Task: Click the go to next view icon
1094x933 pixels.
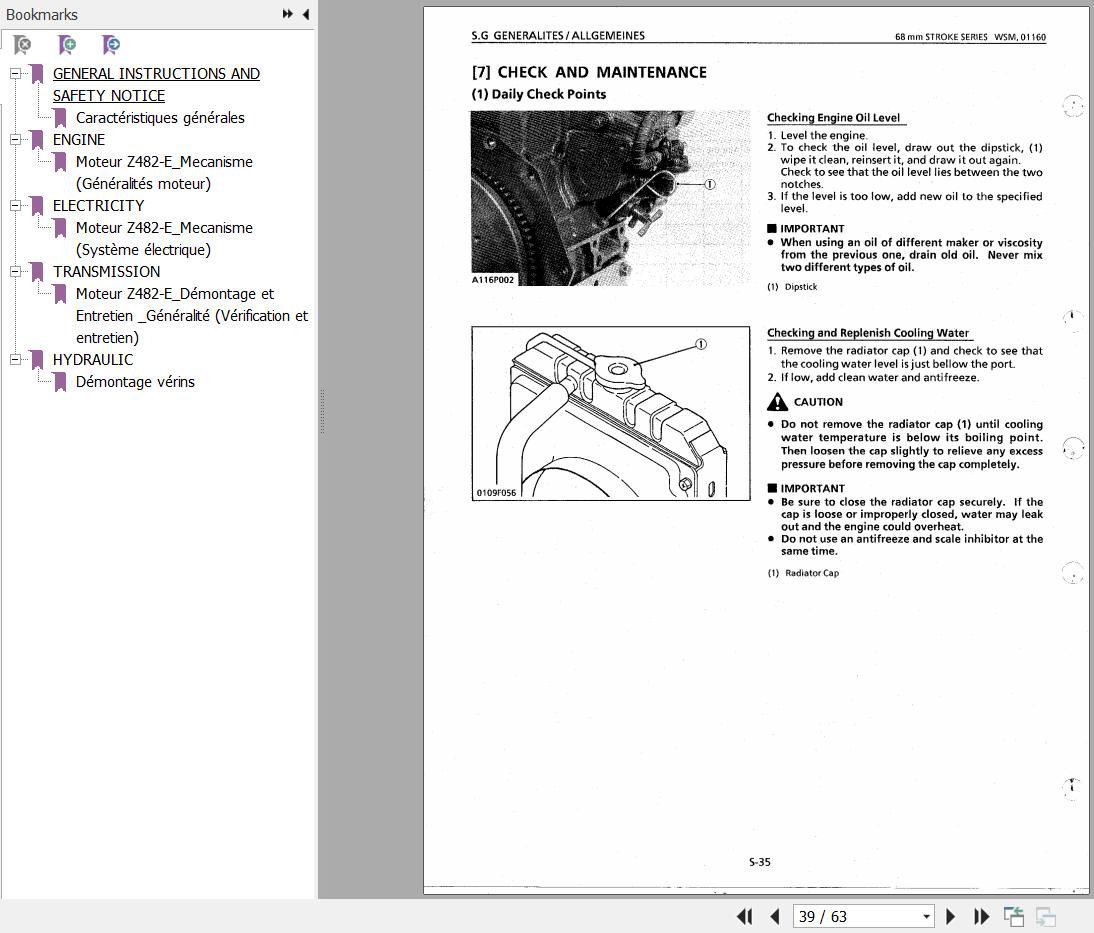Action: point(1045,916)
